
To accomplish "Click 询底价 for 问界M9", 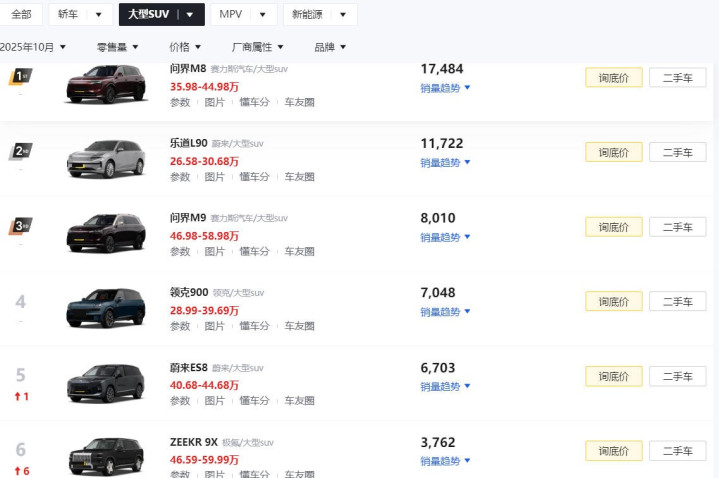I will point(613,227).
